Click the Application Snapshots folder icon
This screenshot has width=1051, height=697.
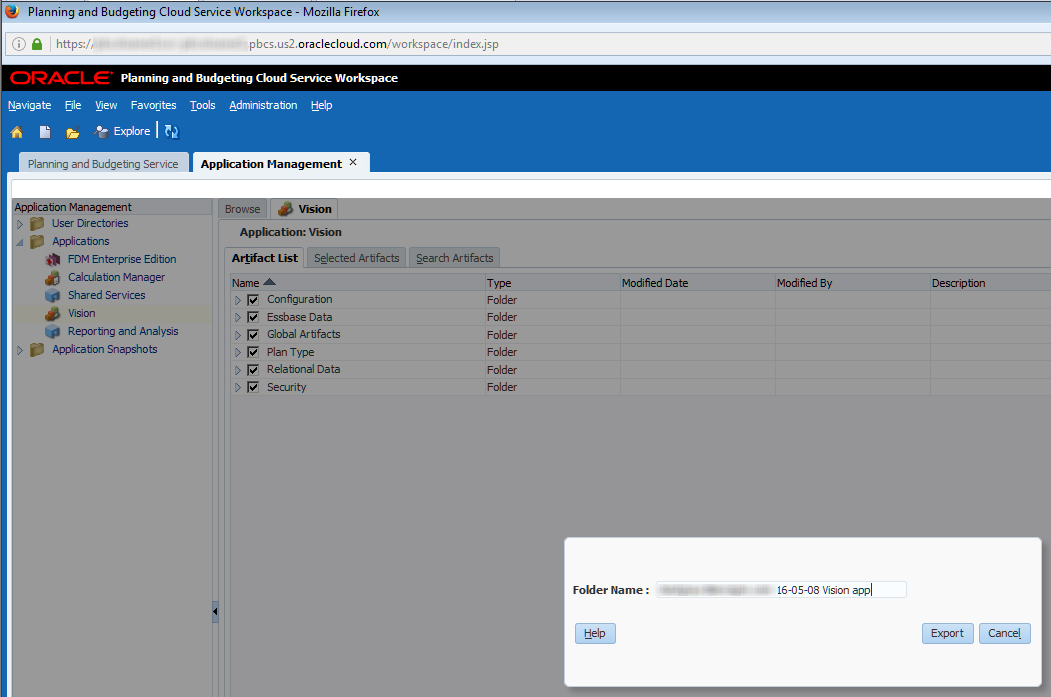point(38,349)
